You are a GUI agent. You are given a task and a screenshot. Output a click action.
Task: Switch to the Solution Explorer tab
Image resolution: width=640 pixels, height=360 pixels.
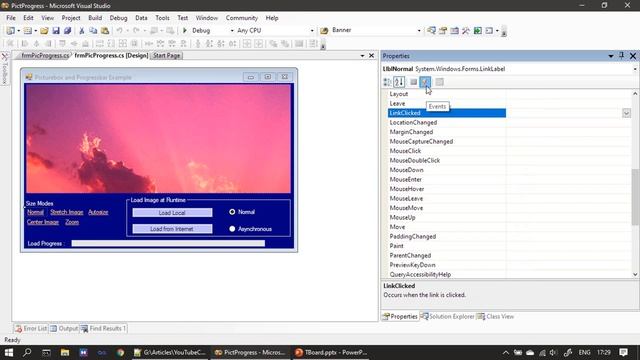[447, 316]
